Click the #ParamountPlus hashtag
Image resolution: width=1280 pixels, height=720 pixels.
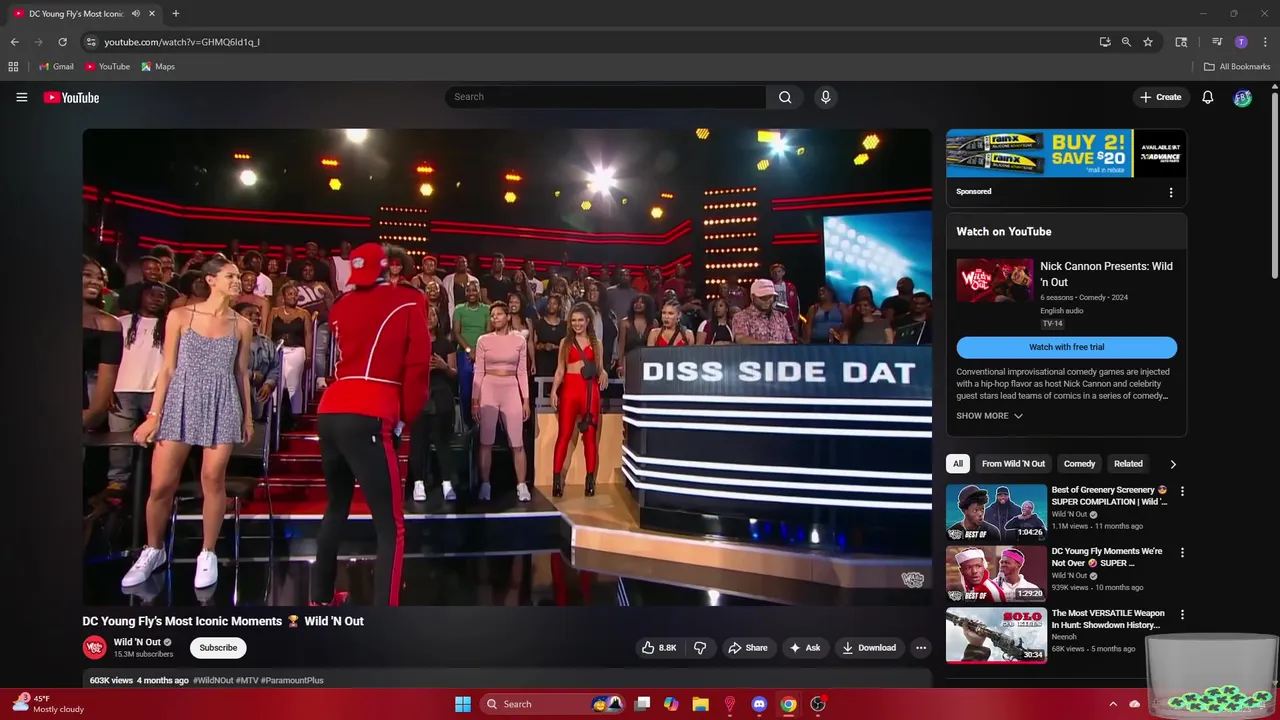pos(292,680)
